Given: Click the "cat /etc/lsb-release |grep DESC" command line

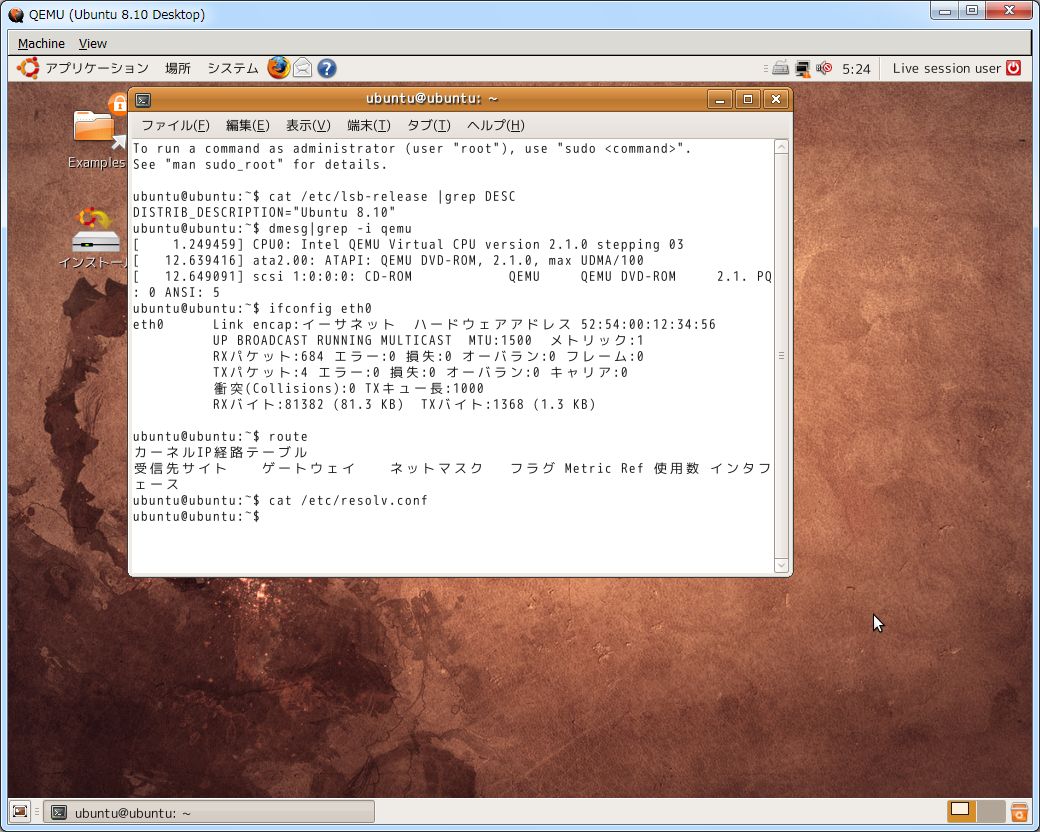Looking at the screenshot, I should click(324, 196).
